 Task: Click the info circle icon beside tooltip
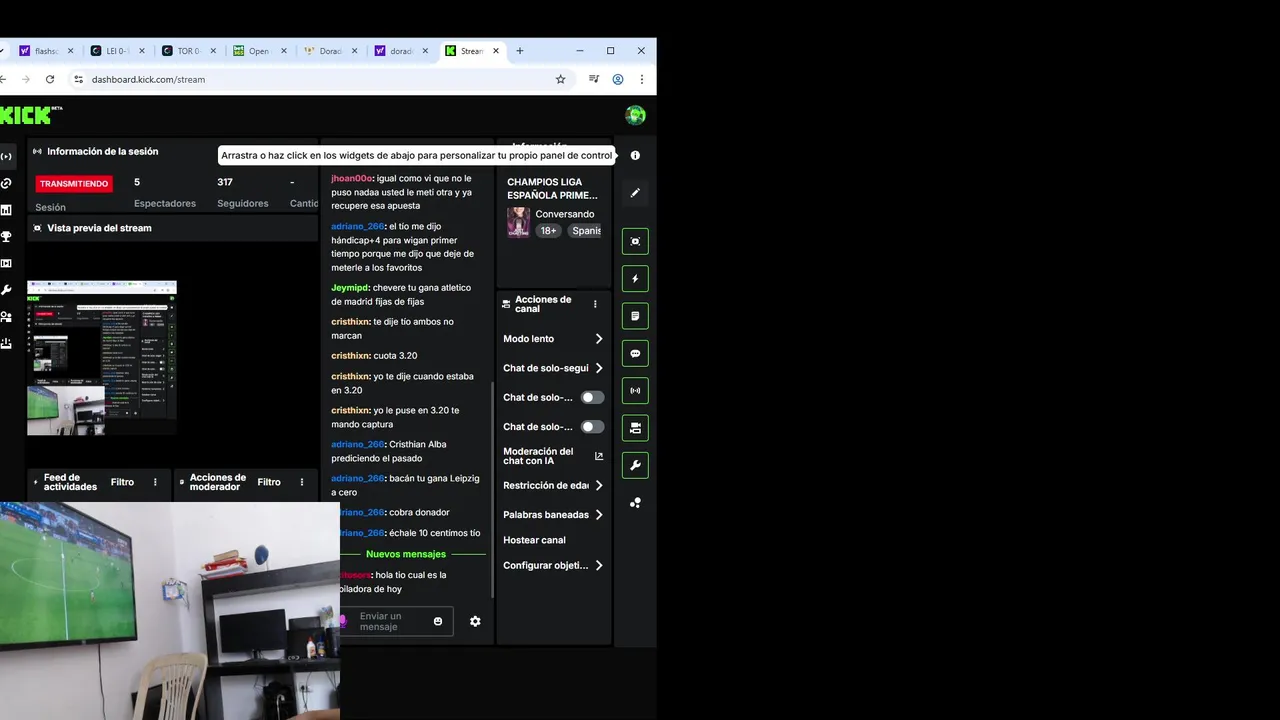coord(635,156)
